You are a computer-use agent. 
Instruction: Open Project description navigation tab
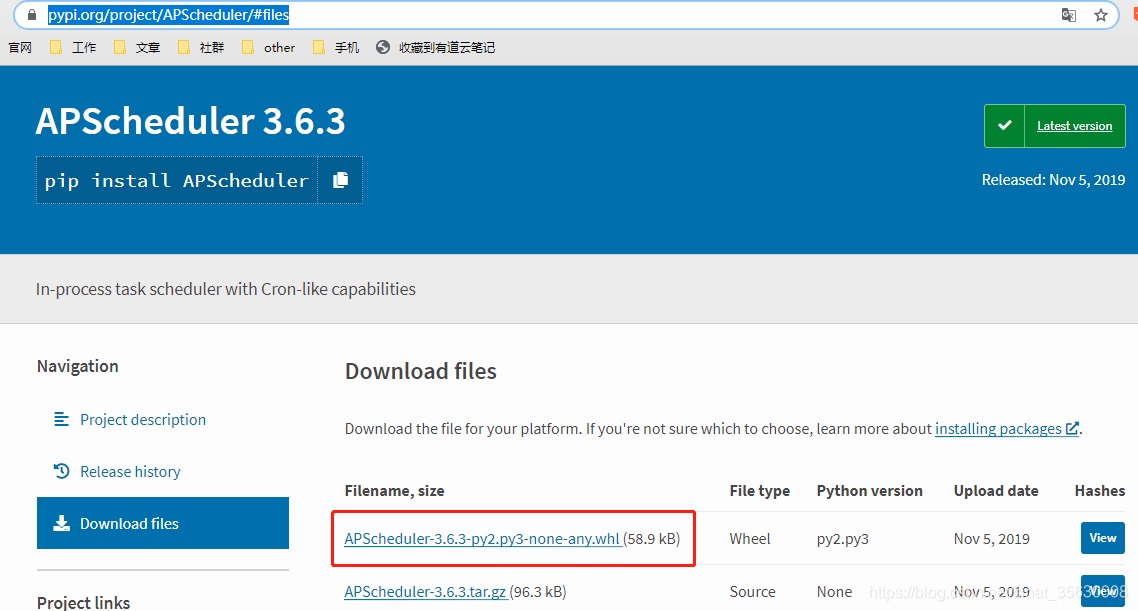(x=143, y=419)
